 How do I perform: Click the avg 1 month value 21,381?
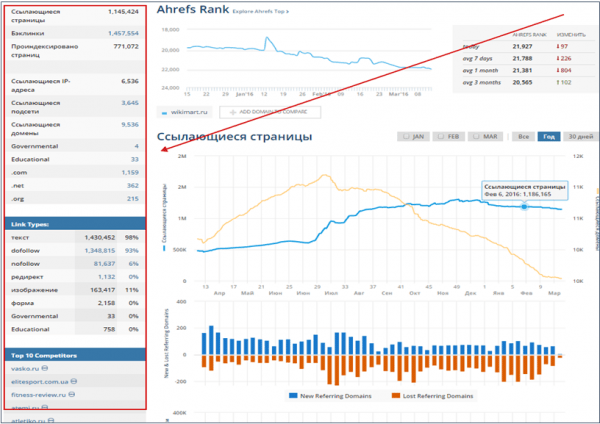pyautogui.click(x=522, y=70)
